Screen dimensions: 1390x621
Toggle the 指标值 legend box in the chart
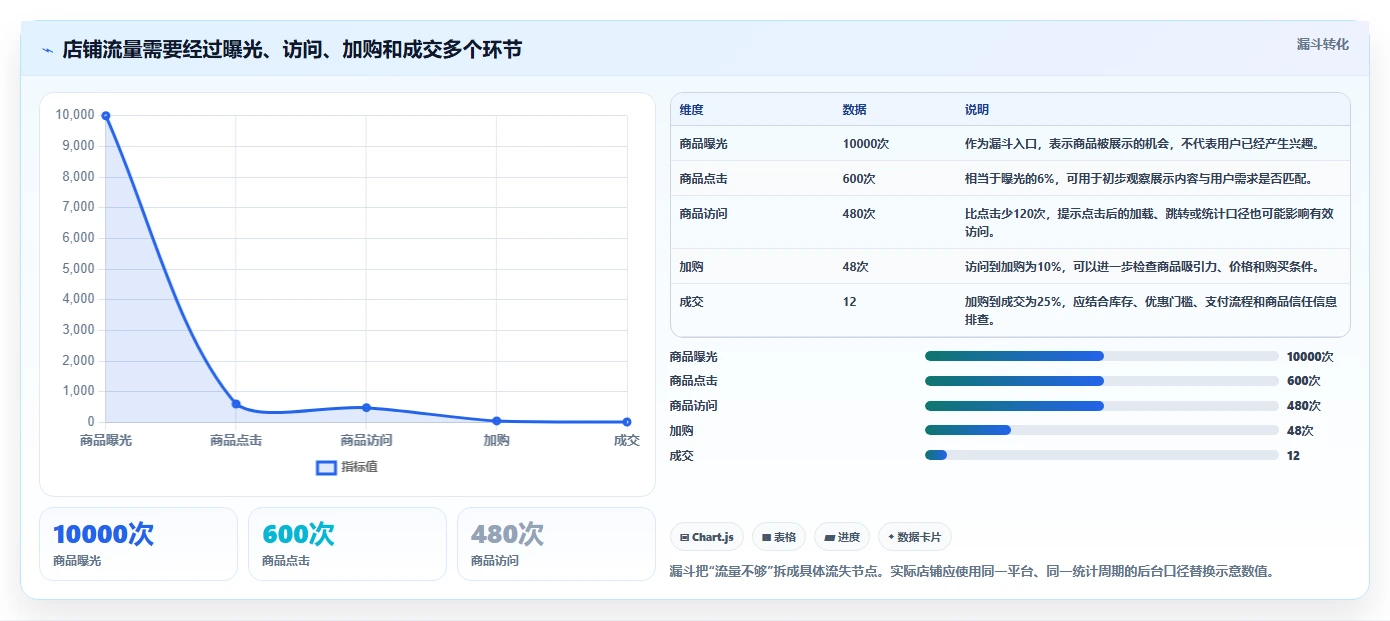tap(326, 467)
